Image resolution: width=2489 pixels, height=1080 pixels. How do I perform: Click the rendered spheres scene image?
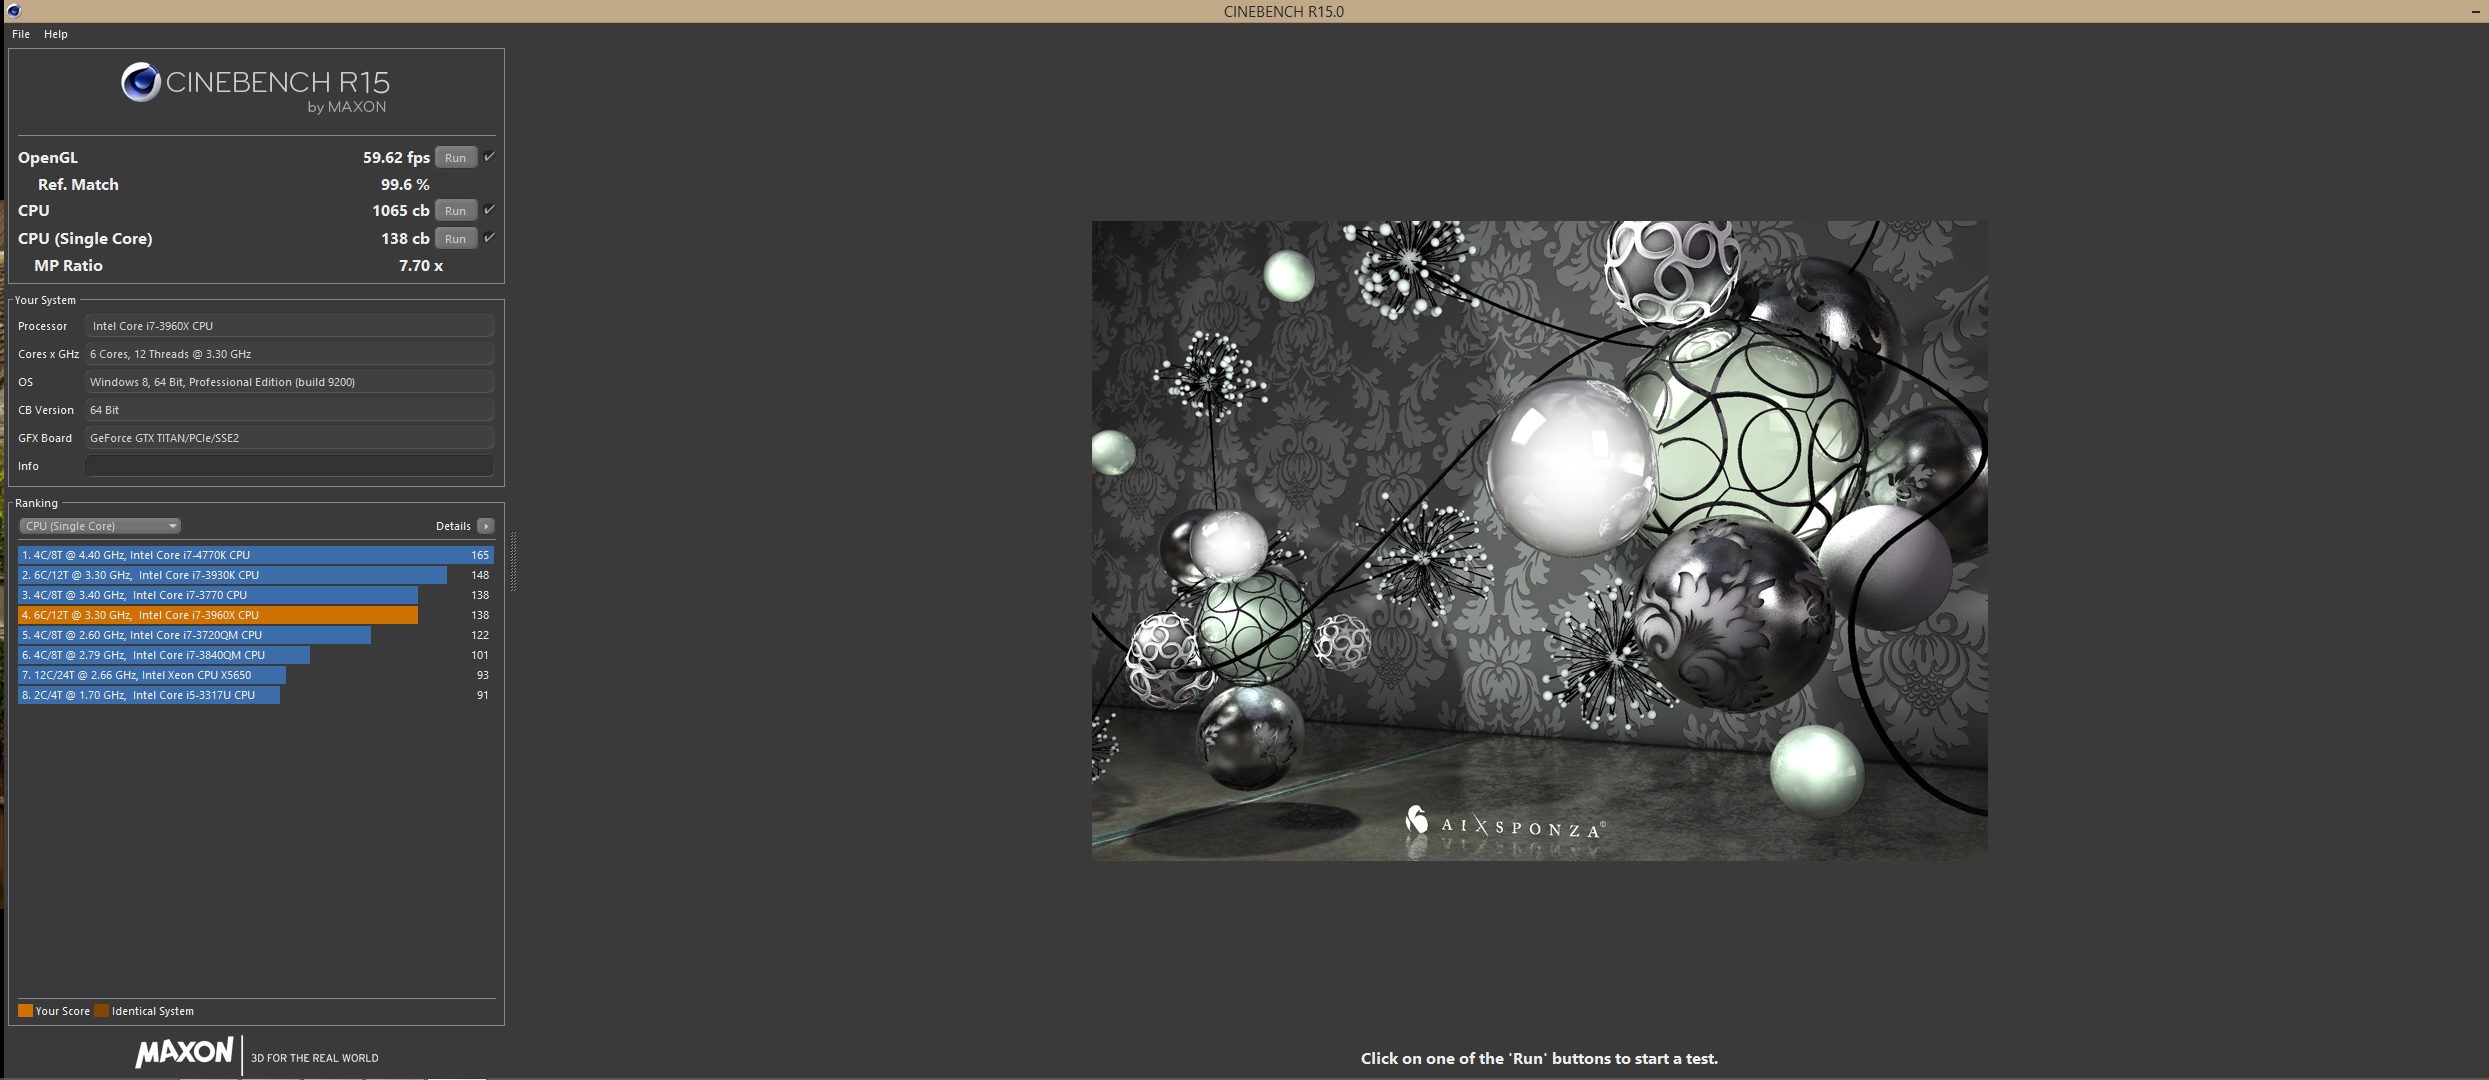click(1539, 540)
